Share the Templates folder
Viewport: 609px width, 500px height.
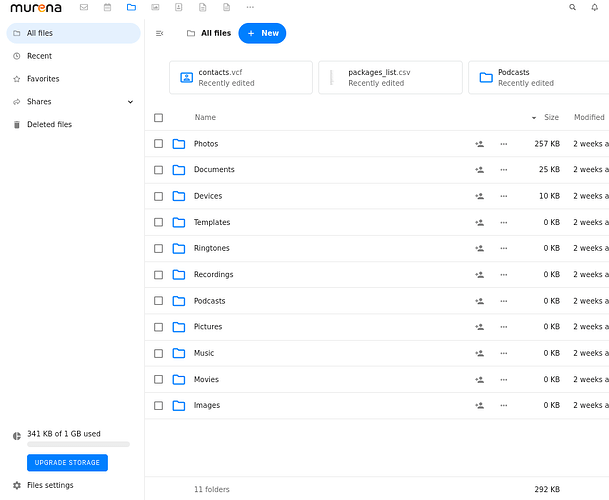click(480, 223)
